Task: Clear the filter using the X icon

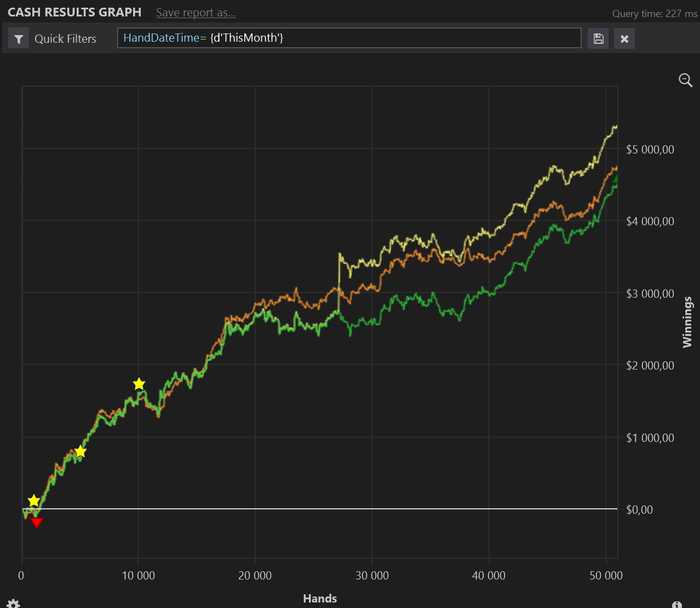Action: coord(624,39)
